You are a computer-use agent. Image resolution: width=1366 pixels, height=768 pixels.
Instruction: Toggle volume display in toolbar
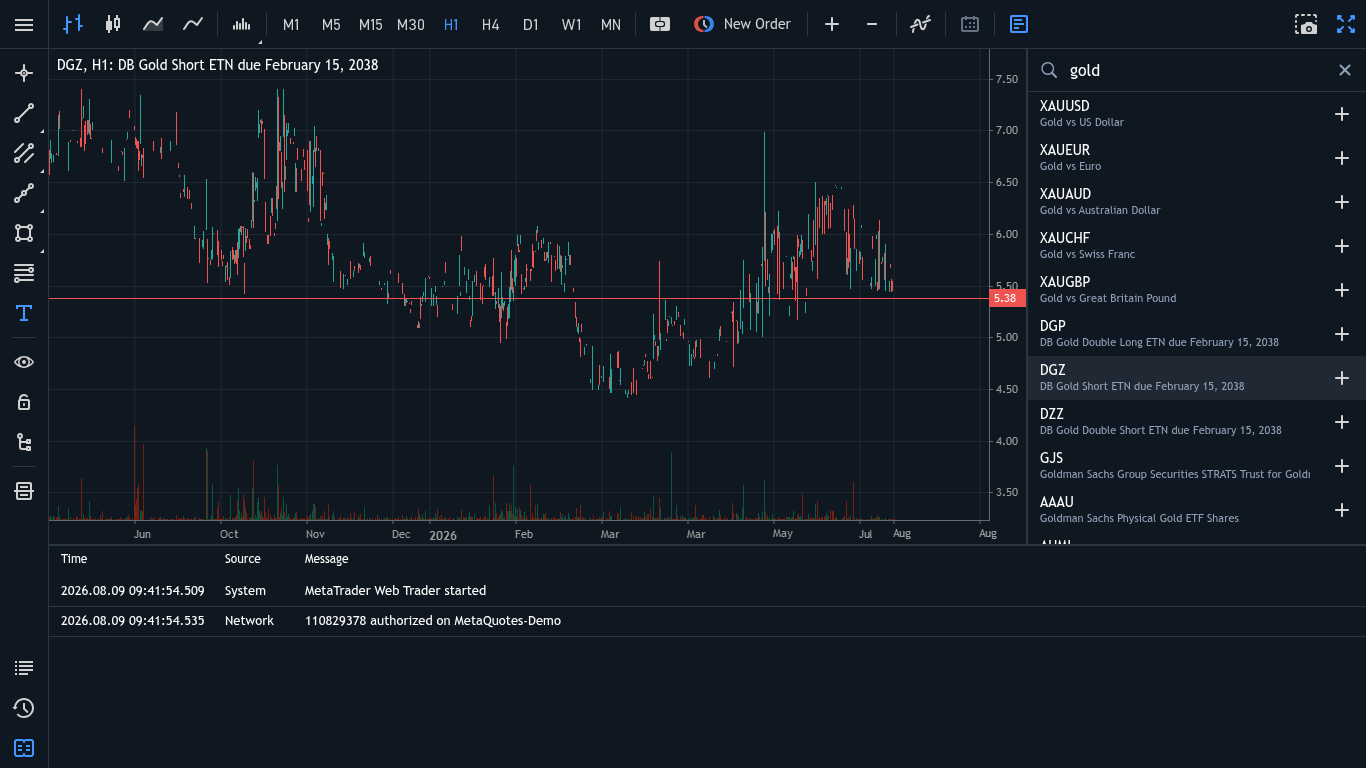pos(242,24)
